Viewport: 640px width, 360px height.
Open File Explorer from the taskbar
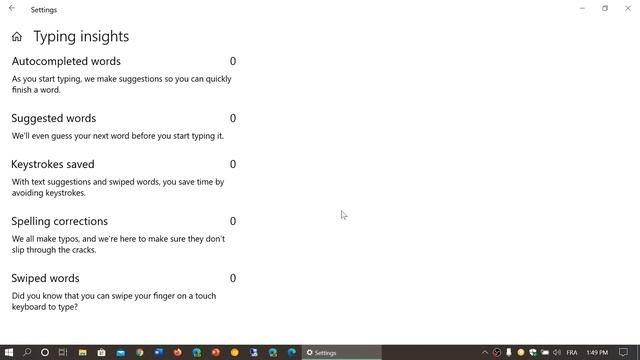pyautogui.click(x=82, y=352)
